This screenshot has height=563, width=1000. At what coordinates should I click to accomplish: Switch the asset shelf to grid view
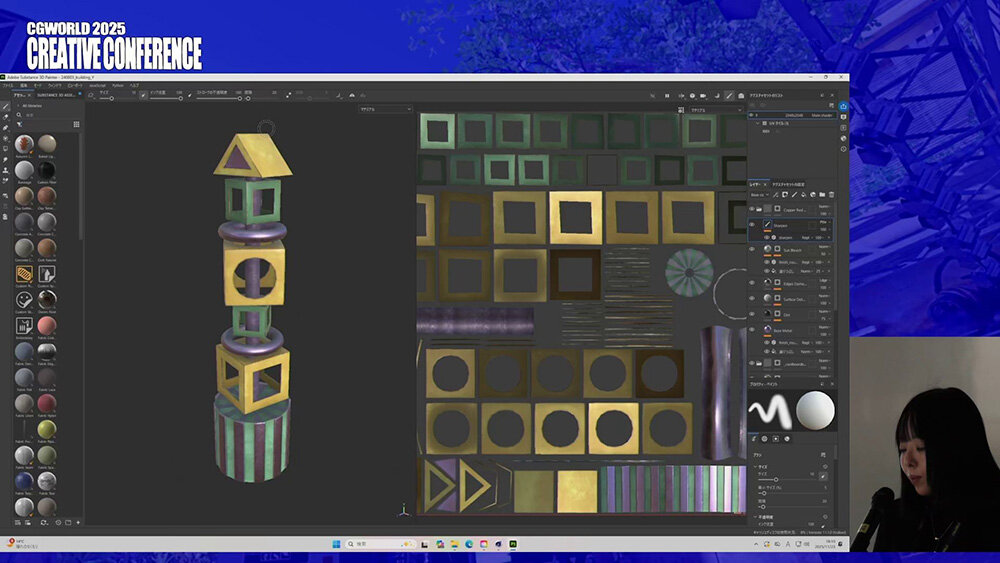76,124
